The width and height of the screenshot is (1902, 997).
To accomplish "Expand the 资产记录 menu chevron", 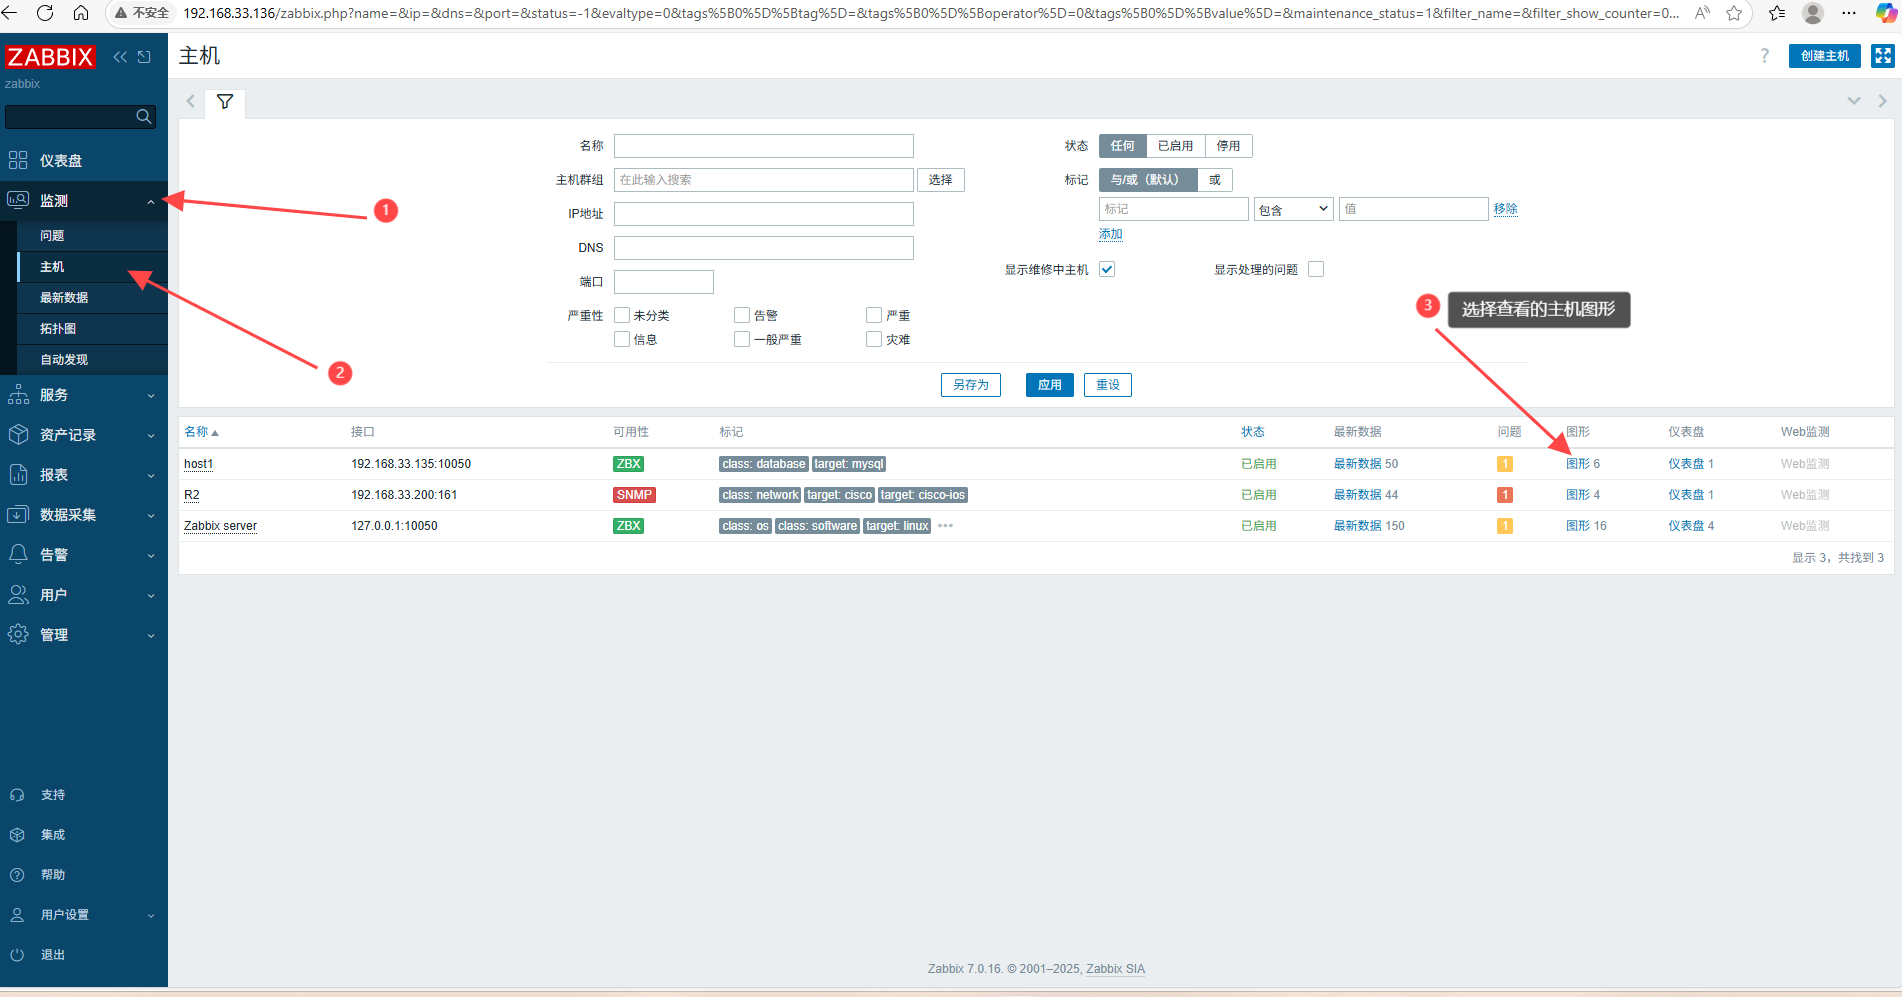I will (151, 436).
